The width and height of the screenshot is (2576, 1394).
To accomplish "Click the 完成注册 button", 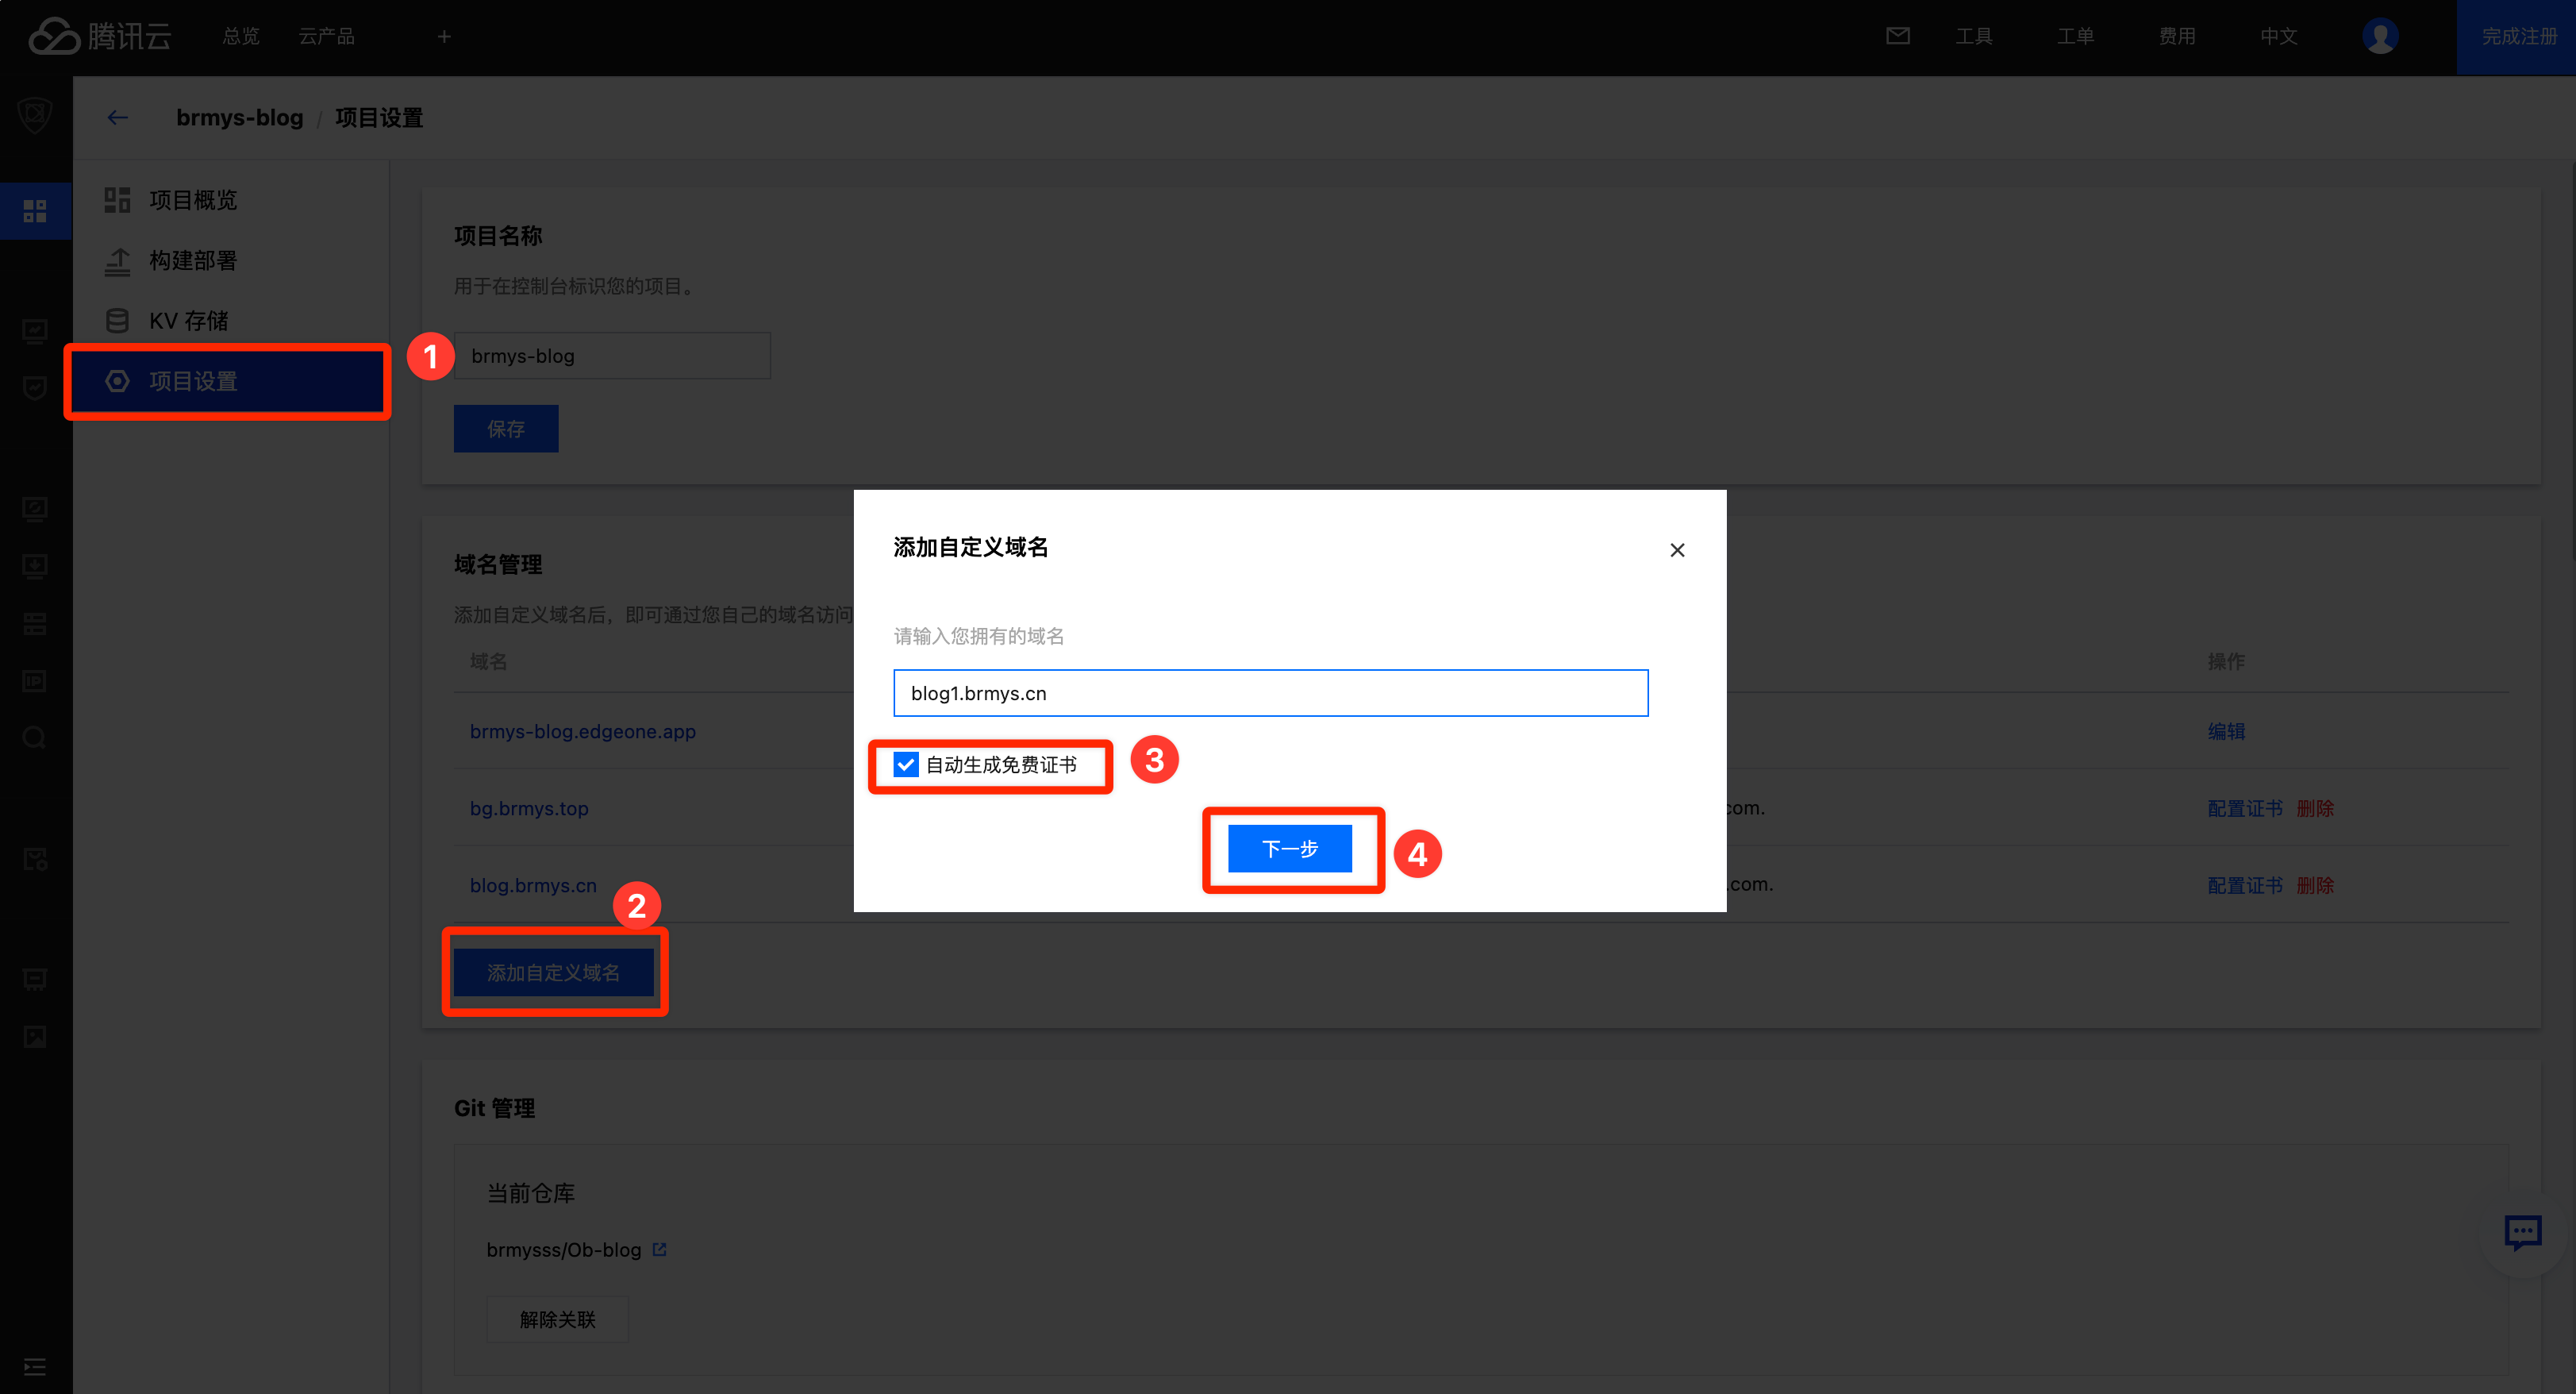I will click(x=2517, y=37).
